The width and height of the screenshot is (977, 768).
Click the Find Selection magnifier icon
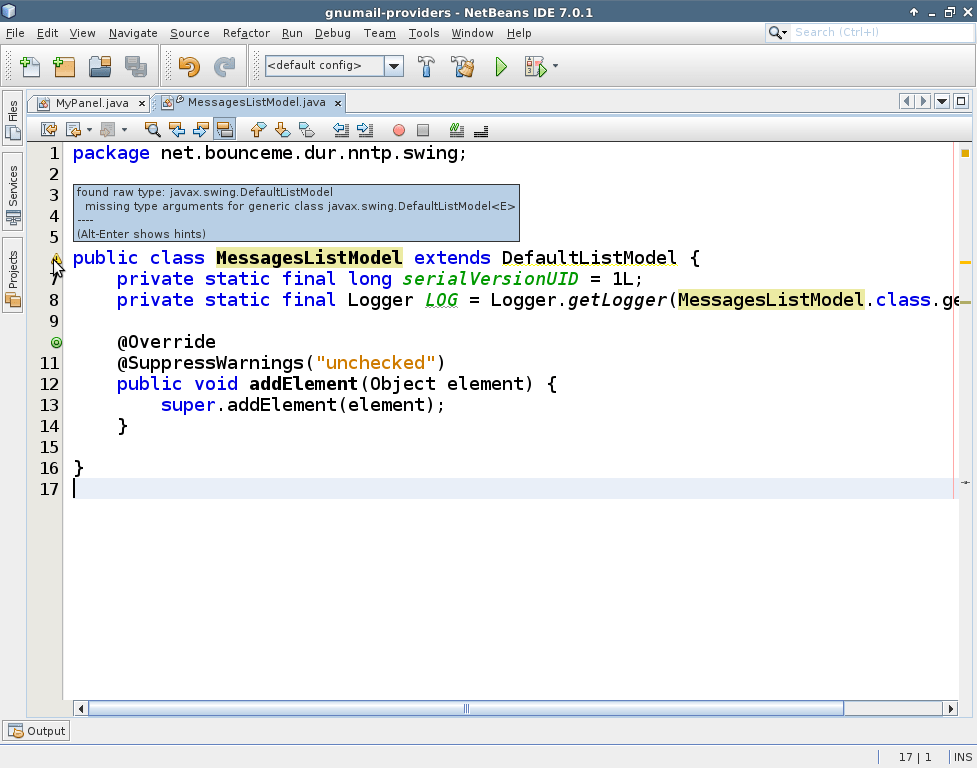click(x=153, y=130)
